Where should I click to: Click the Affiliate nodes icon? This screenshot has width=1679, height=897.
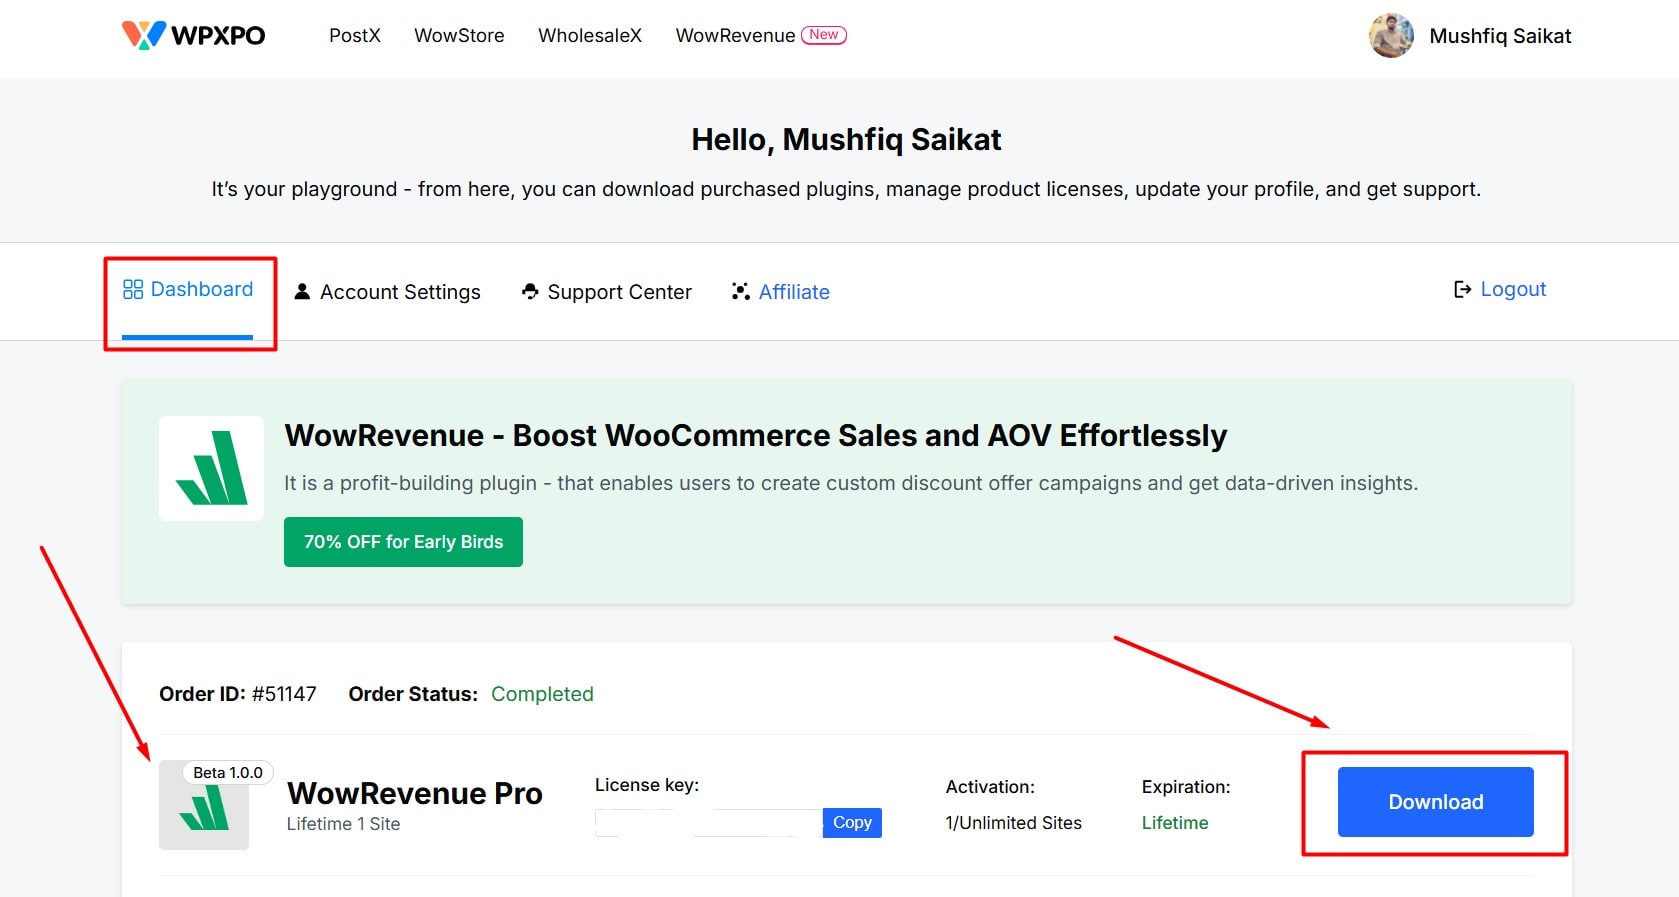pyautogui.click(x=741, y=291)
